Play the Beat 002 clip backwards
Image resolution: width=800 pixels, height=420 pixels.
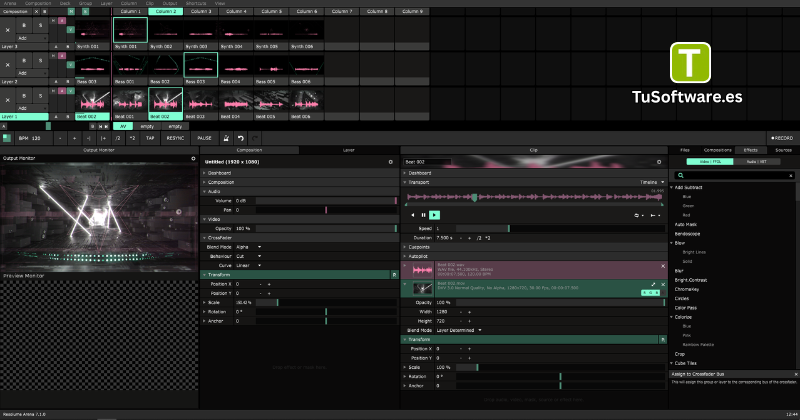413,215
